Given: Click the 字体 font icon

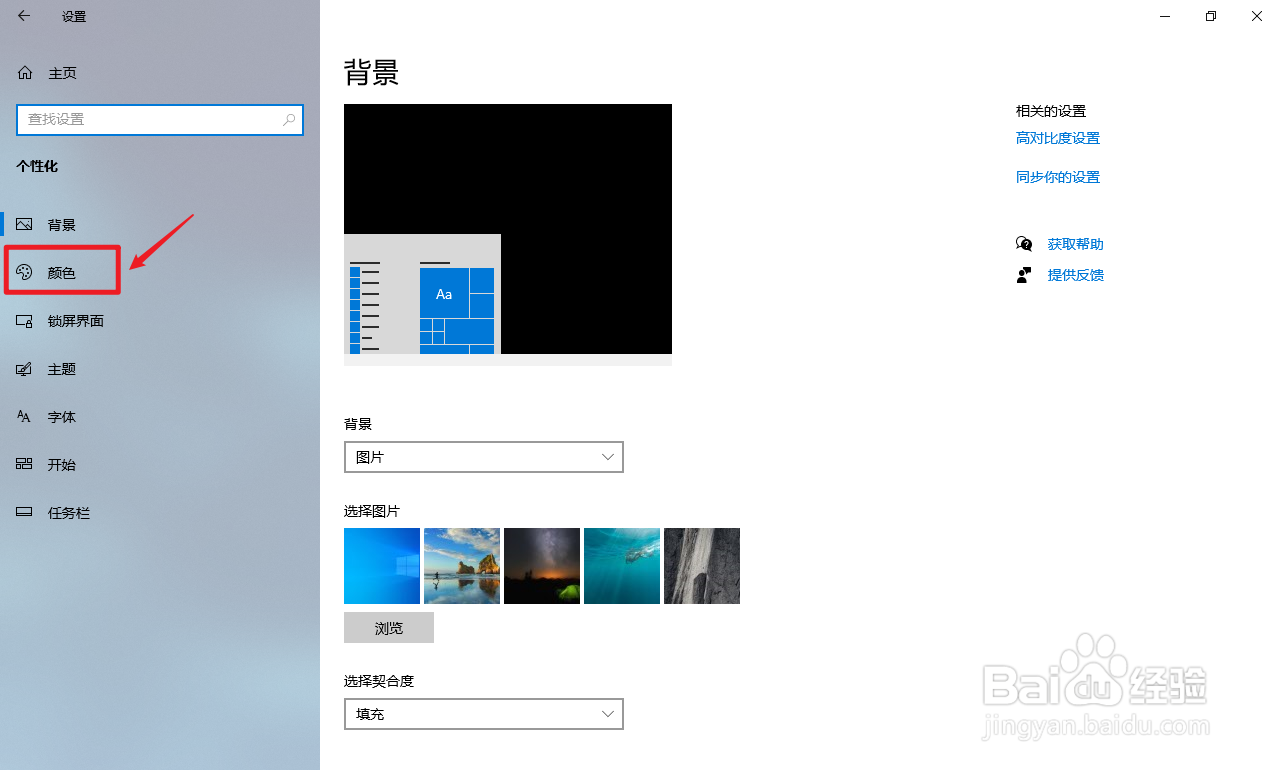Looking at the screenshot, I should click(25, 417).
